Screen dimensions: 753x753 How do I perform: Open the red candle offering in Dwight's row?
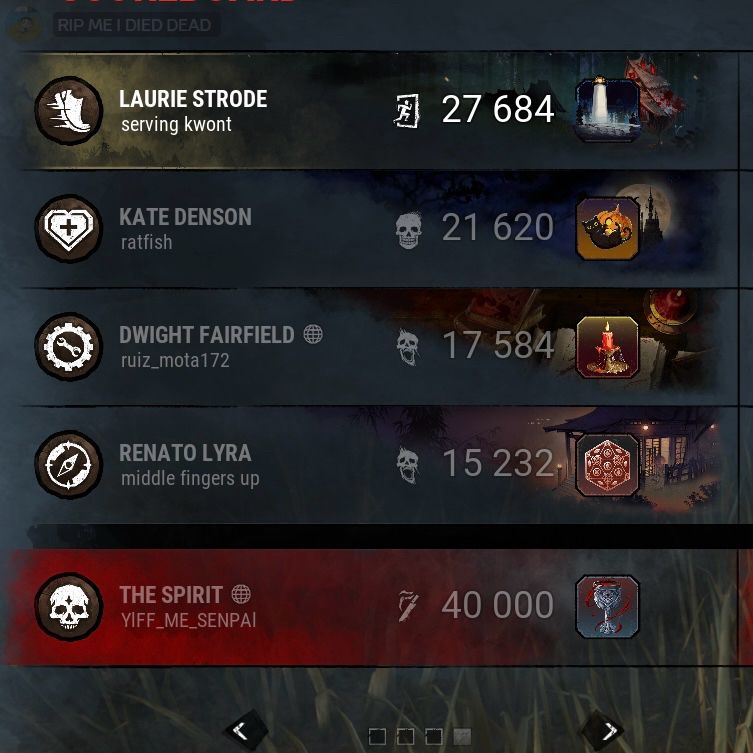(x=607, y=347)
